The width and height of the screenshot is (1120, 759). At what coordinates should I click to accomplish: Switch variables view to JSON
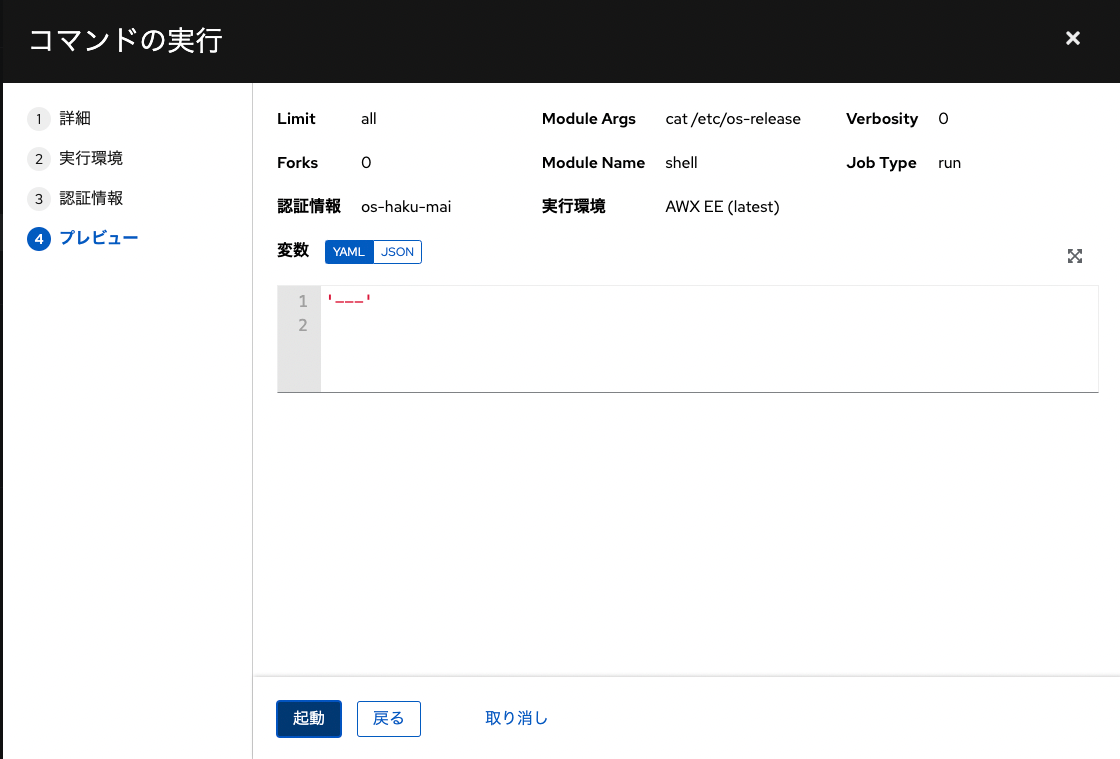click(397, 252)
